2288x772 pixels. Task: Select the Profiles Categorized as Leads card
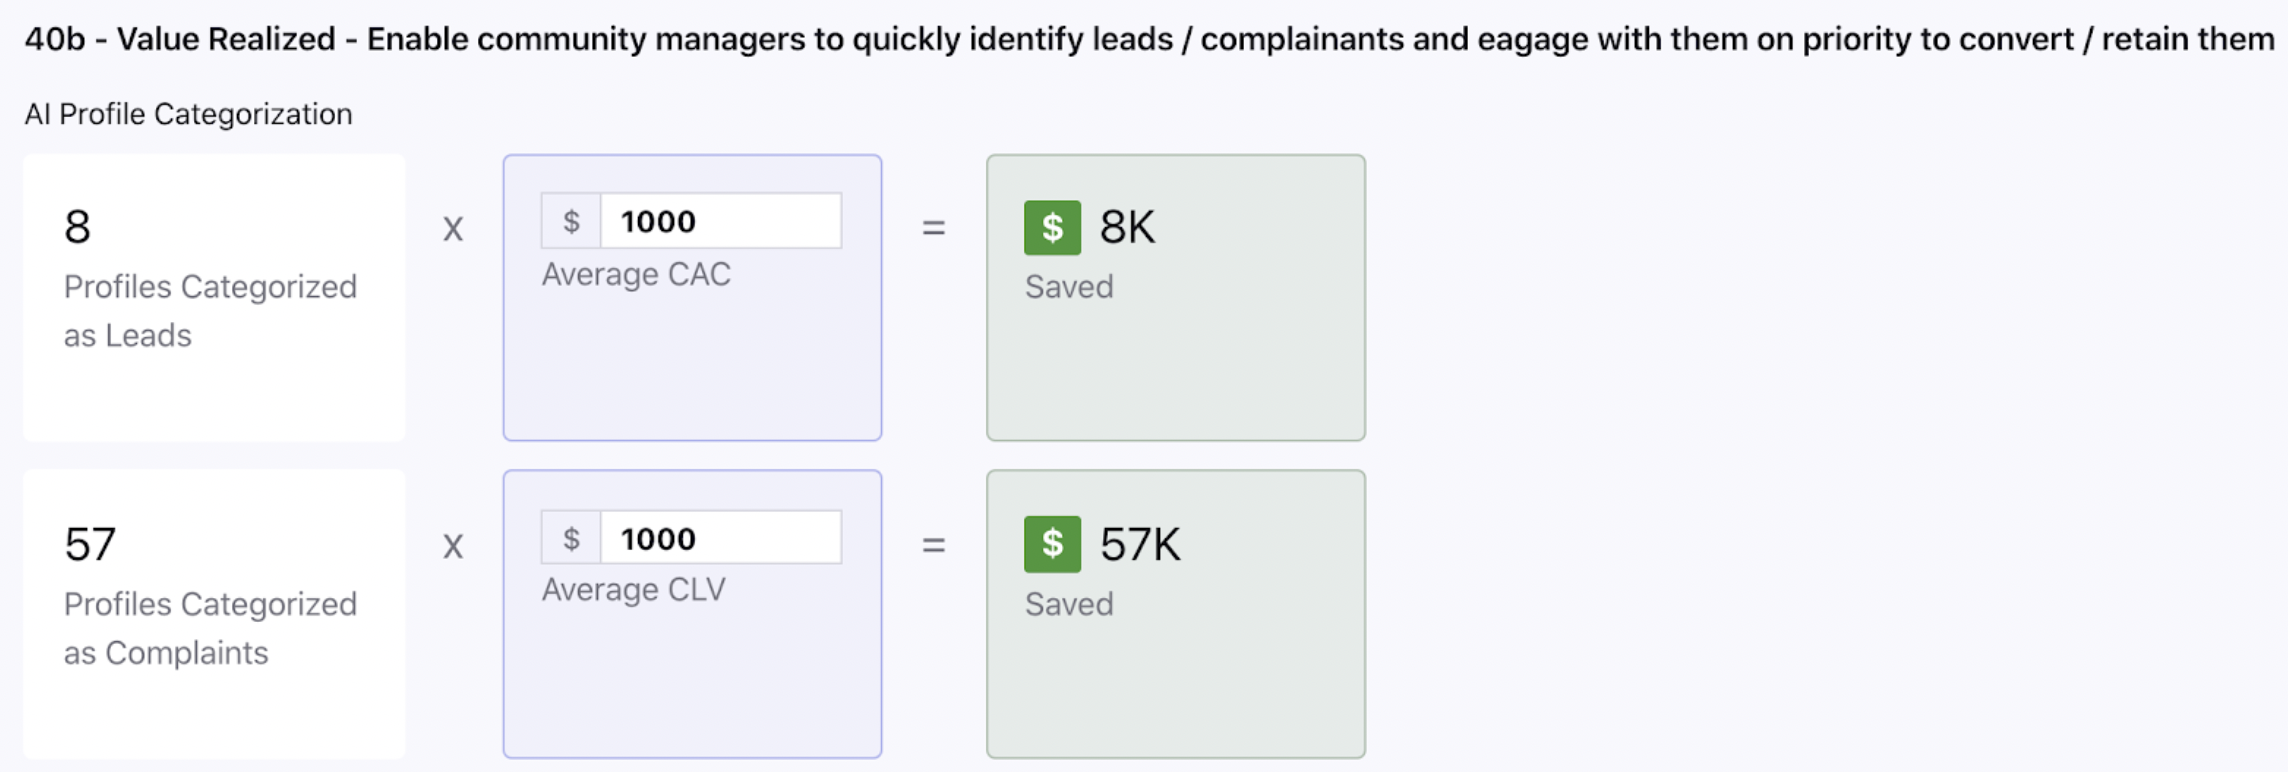tap(214, 297)
